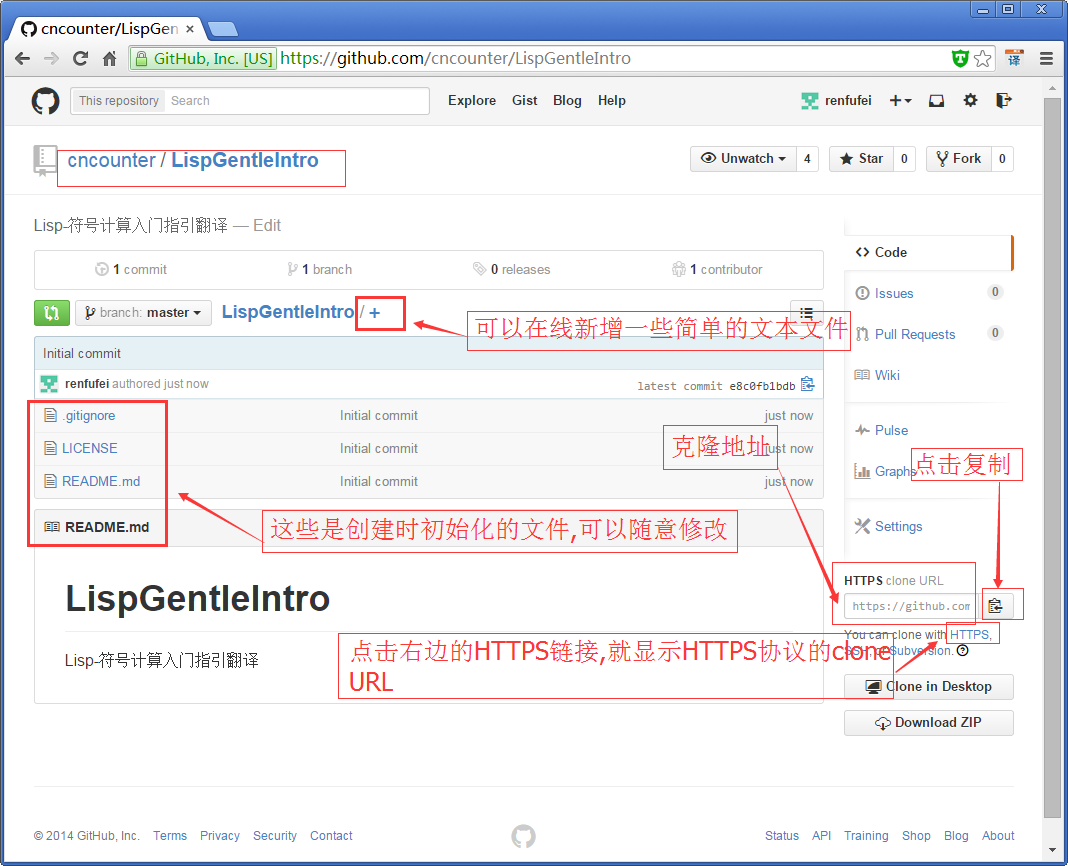The height and width of the screenshot is (866, 1068).
Task: Click the GitHub Octocat logo in the header
Action: (x=46, y=102)
